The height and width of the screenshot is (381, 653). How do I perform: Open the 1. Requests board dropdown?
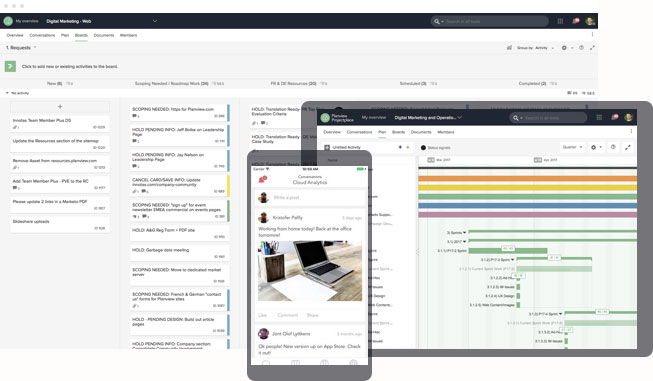35,47
